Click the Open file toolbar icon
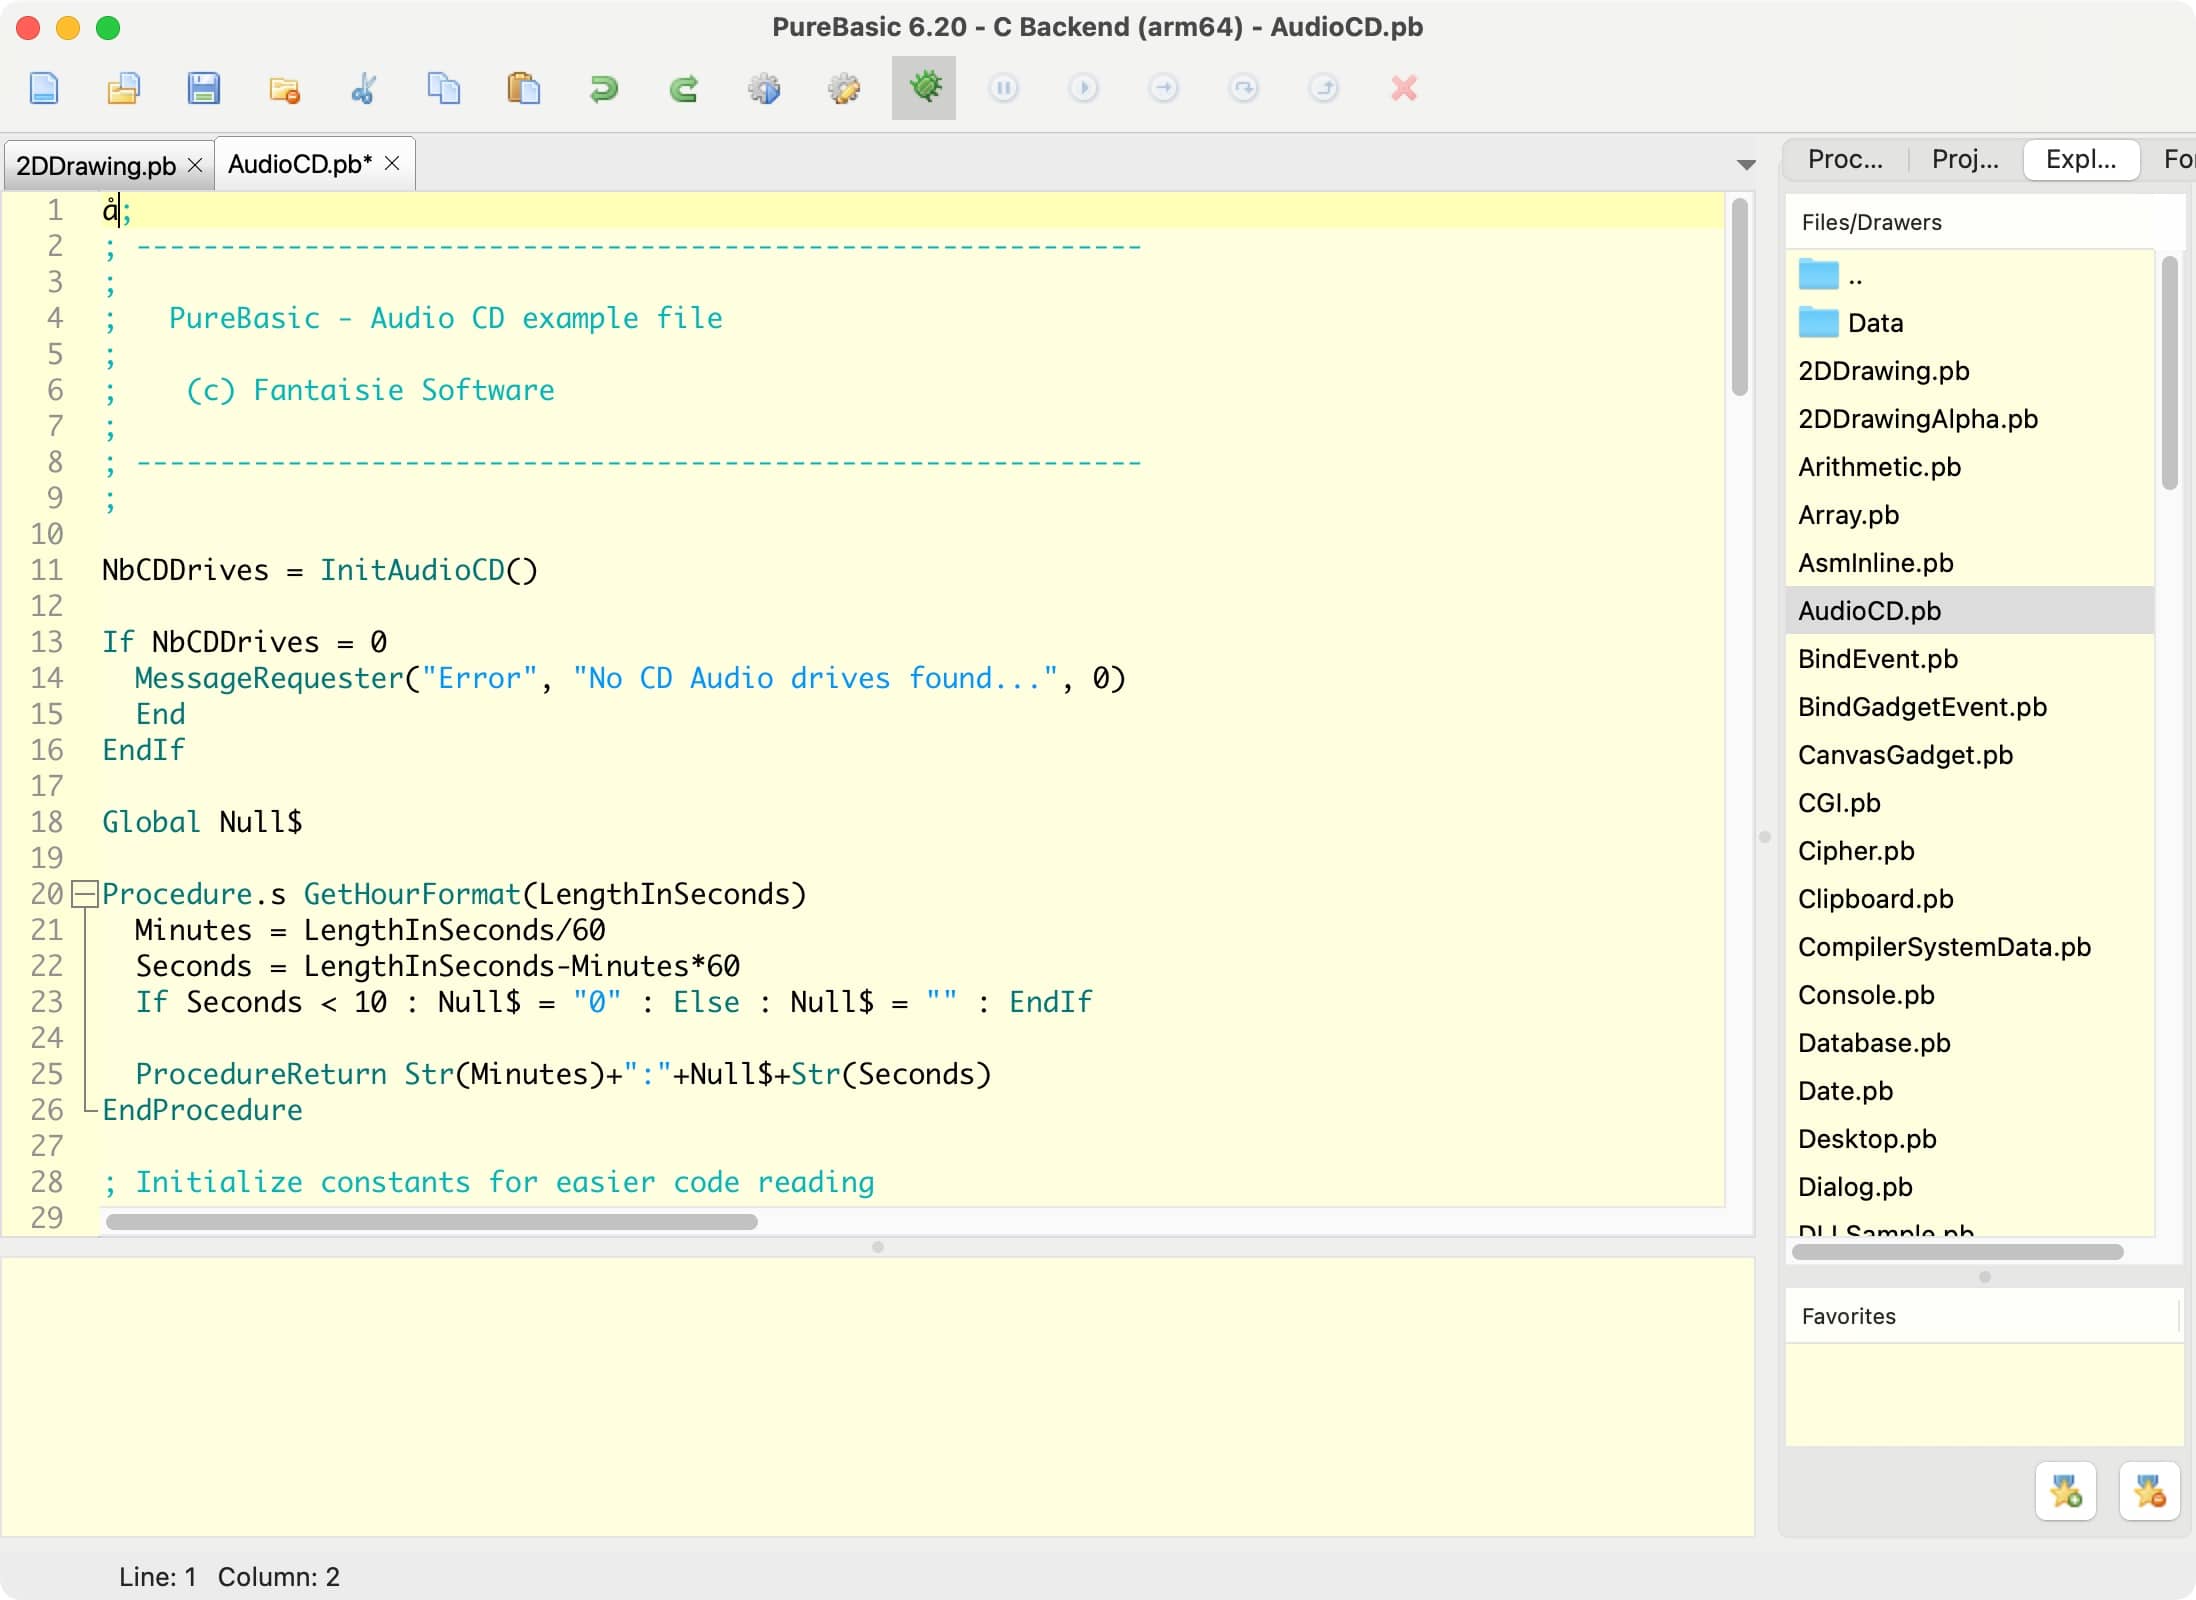2196x1600 pixels. [124, 88]
